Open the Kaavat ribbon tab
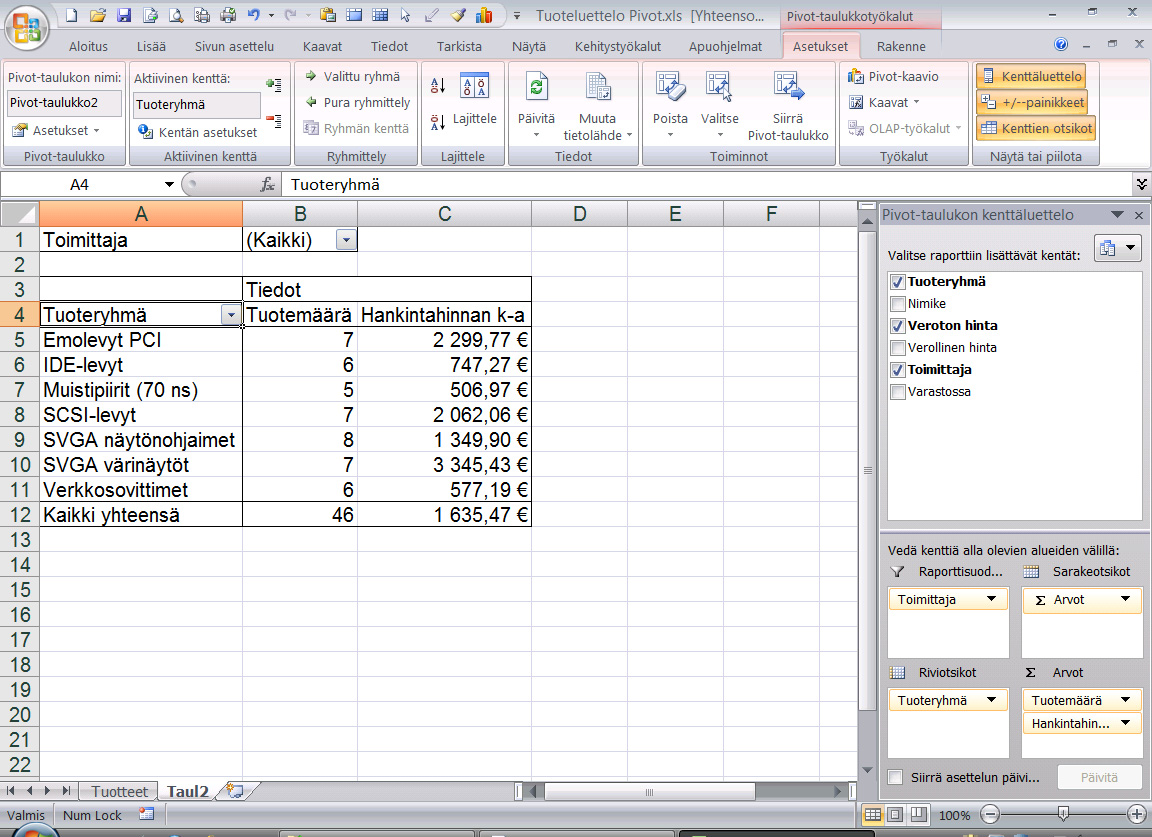Viewport: 1152px width, 837px height. pyautogui.click(x=323, y=46)
